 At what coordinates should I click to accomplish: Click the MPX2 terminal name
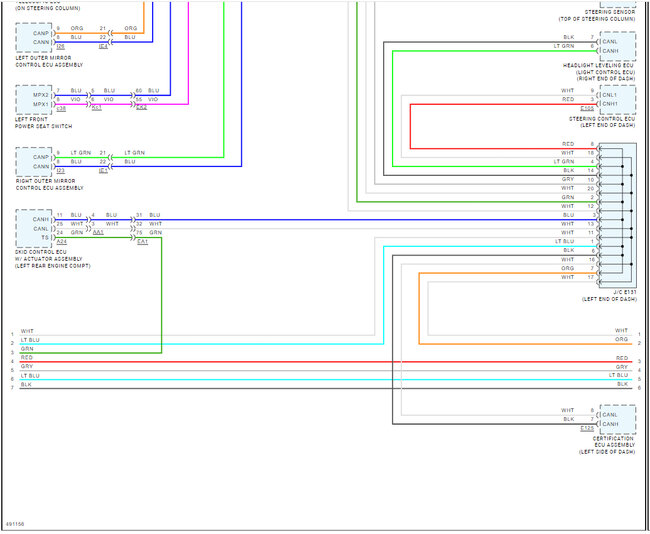(41, 95)
